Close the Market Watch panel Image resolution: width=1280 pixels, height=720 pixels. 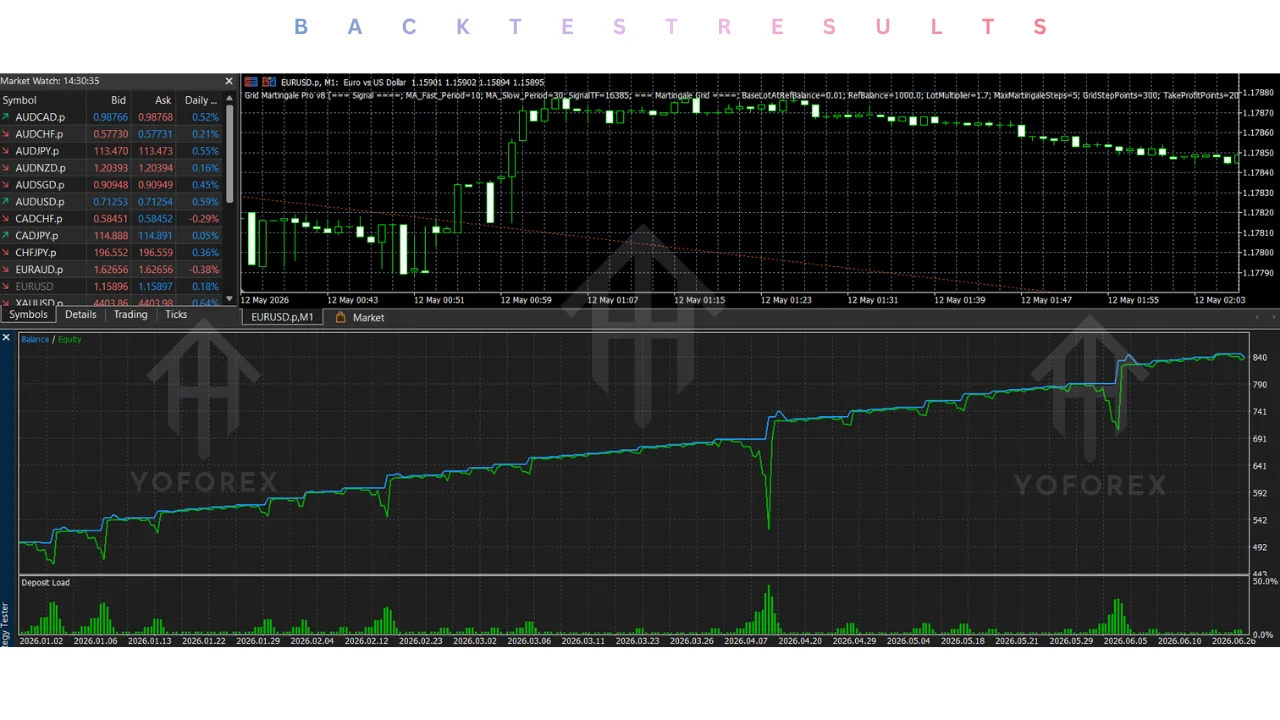(229, 81)
